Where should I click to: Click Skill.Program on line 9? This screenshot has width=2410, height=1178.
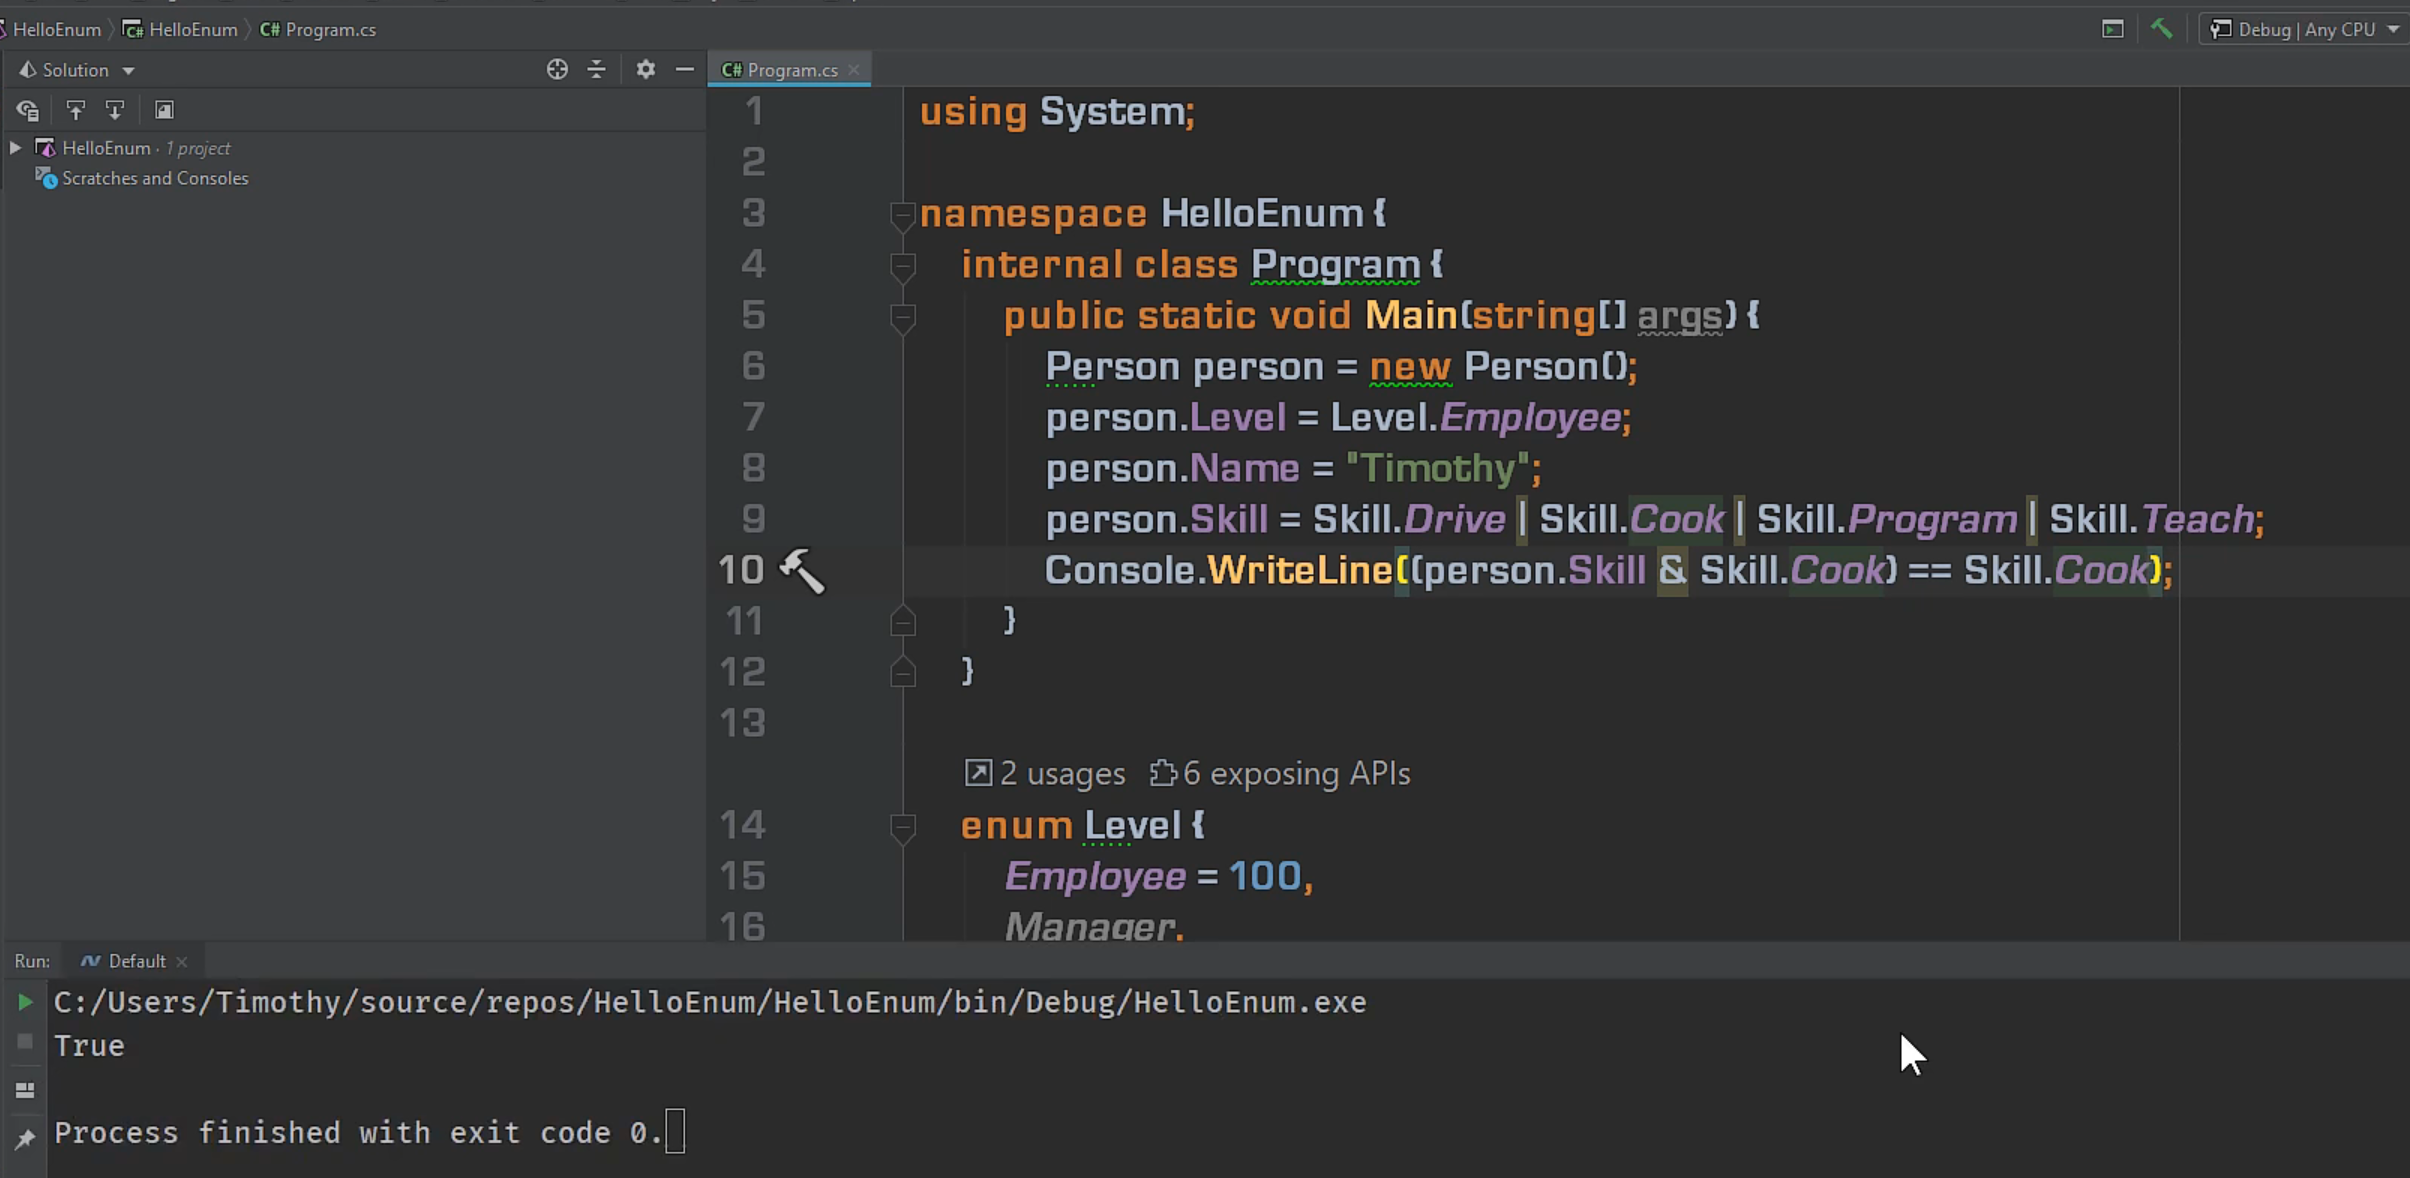pos(1887,519)
